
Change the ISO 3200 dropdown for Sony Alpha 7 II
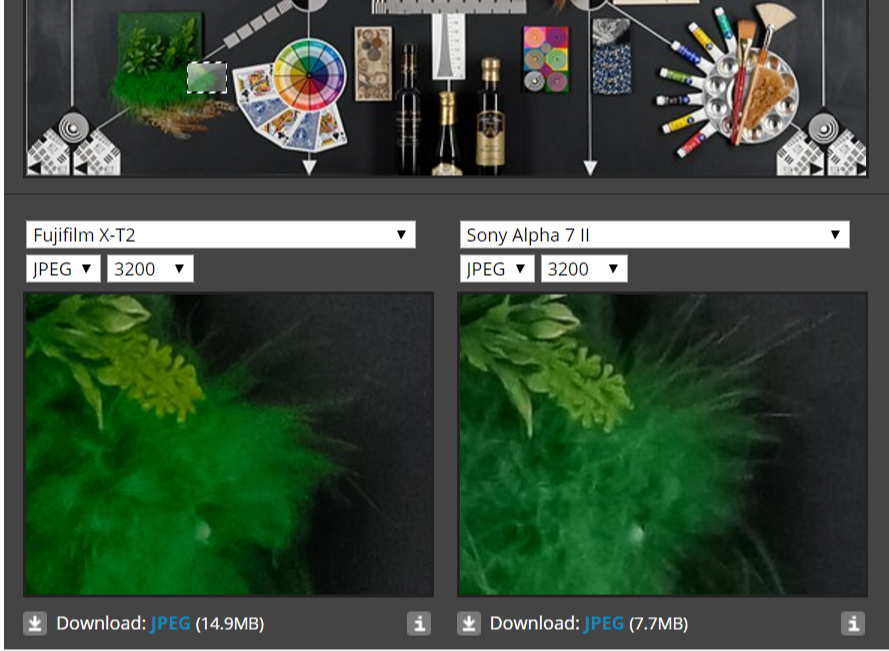point(584,269)
